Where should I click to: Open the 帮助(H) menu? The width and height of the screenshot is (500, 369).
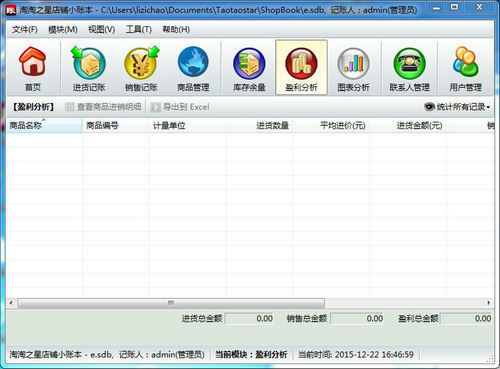click(176, 30)
